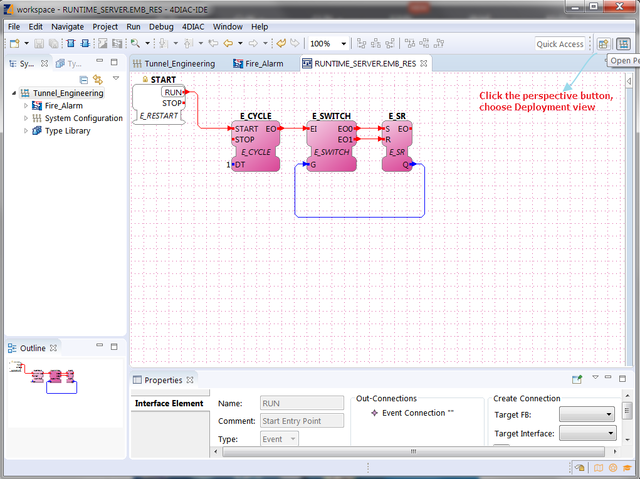
Task: Click the RUN output of START block
Action: click(x=173, y=92)
